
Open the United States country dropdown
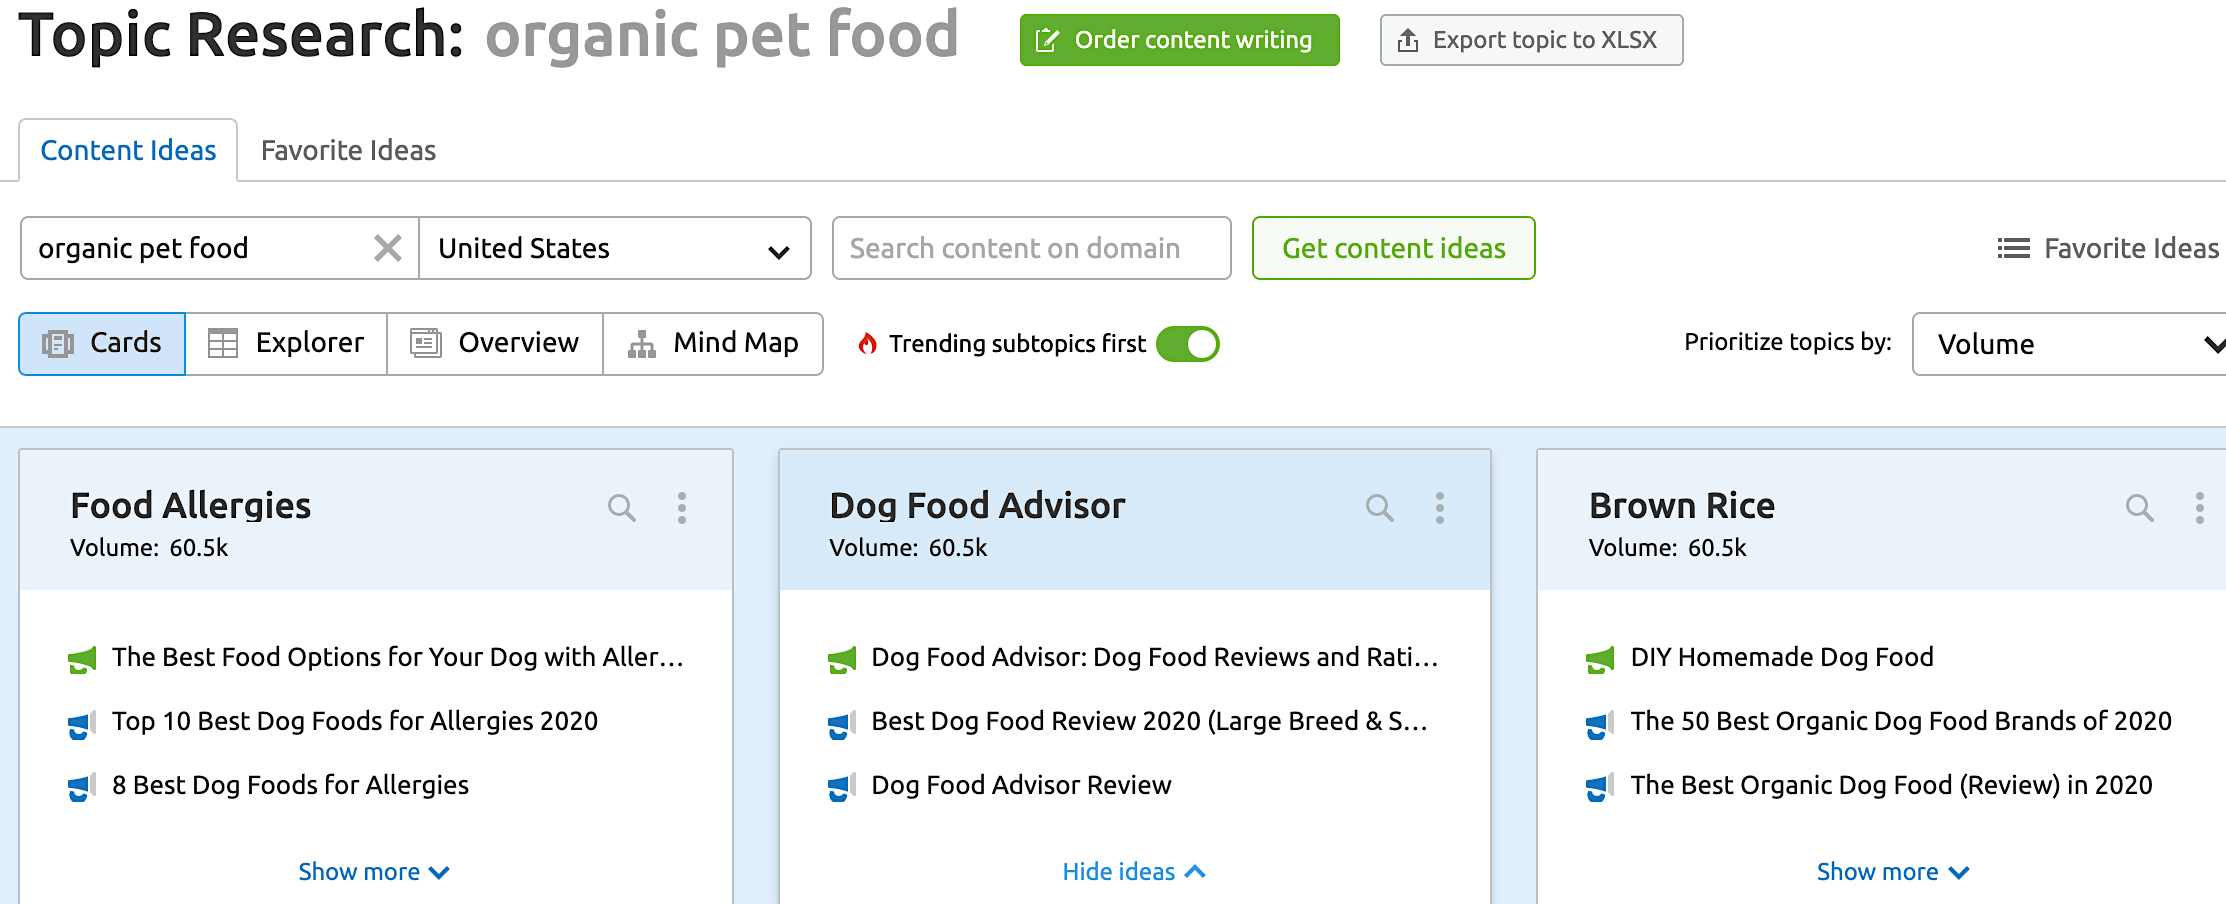coord(614,248)
